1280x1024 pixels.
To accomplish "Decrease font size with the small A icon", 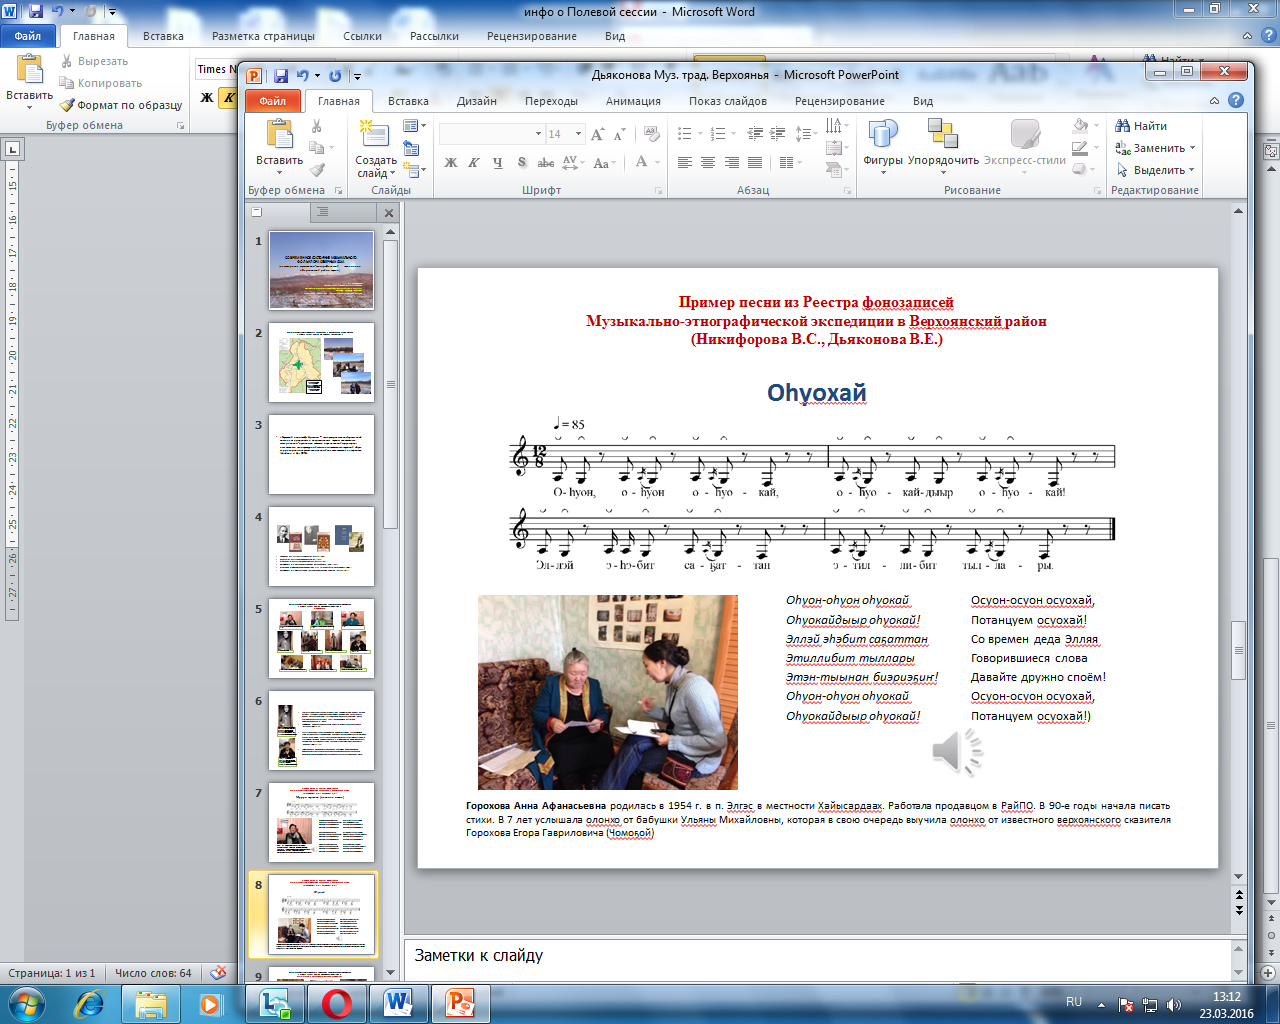I will (x=619, y=134).
